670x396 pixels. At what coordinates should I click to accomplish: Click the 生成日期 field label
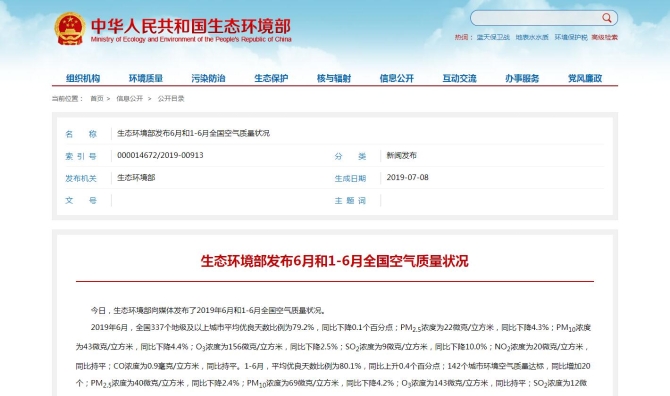click(x=350, y=179)
